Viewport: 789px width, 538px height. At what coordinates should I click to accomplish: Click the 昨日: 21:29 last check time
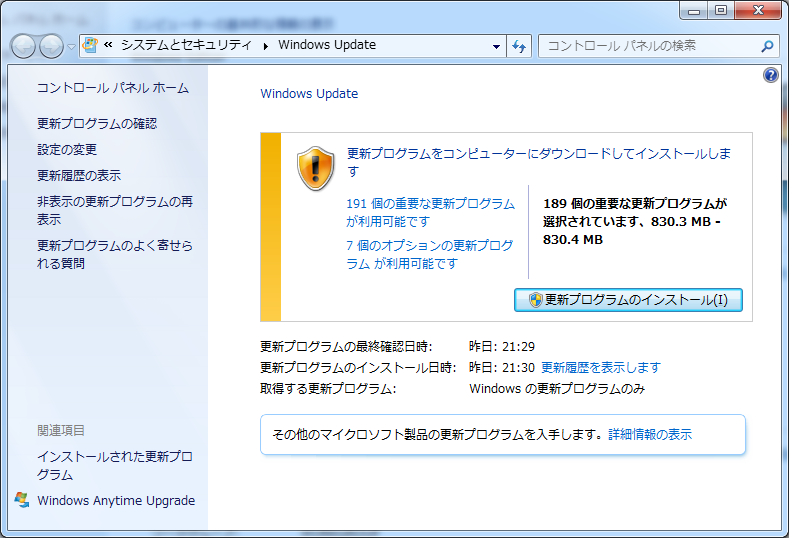tap(502, 347)
